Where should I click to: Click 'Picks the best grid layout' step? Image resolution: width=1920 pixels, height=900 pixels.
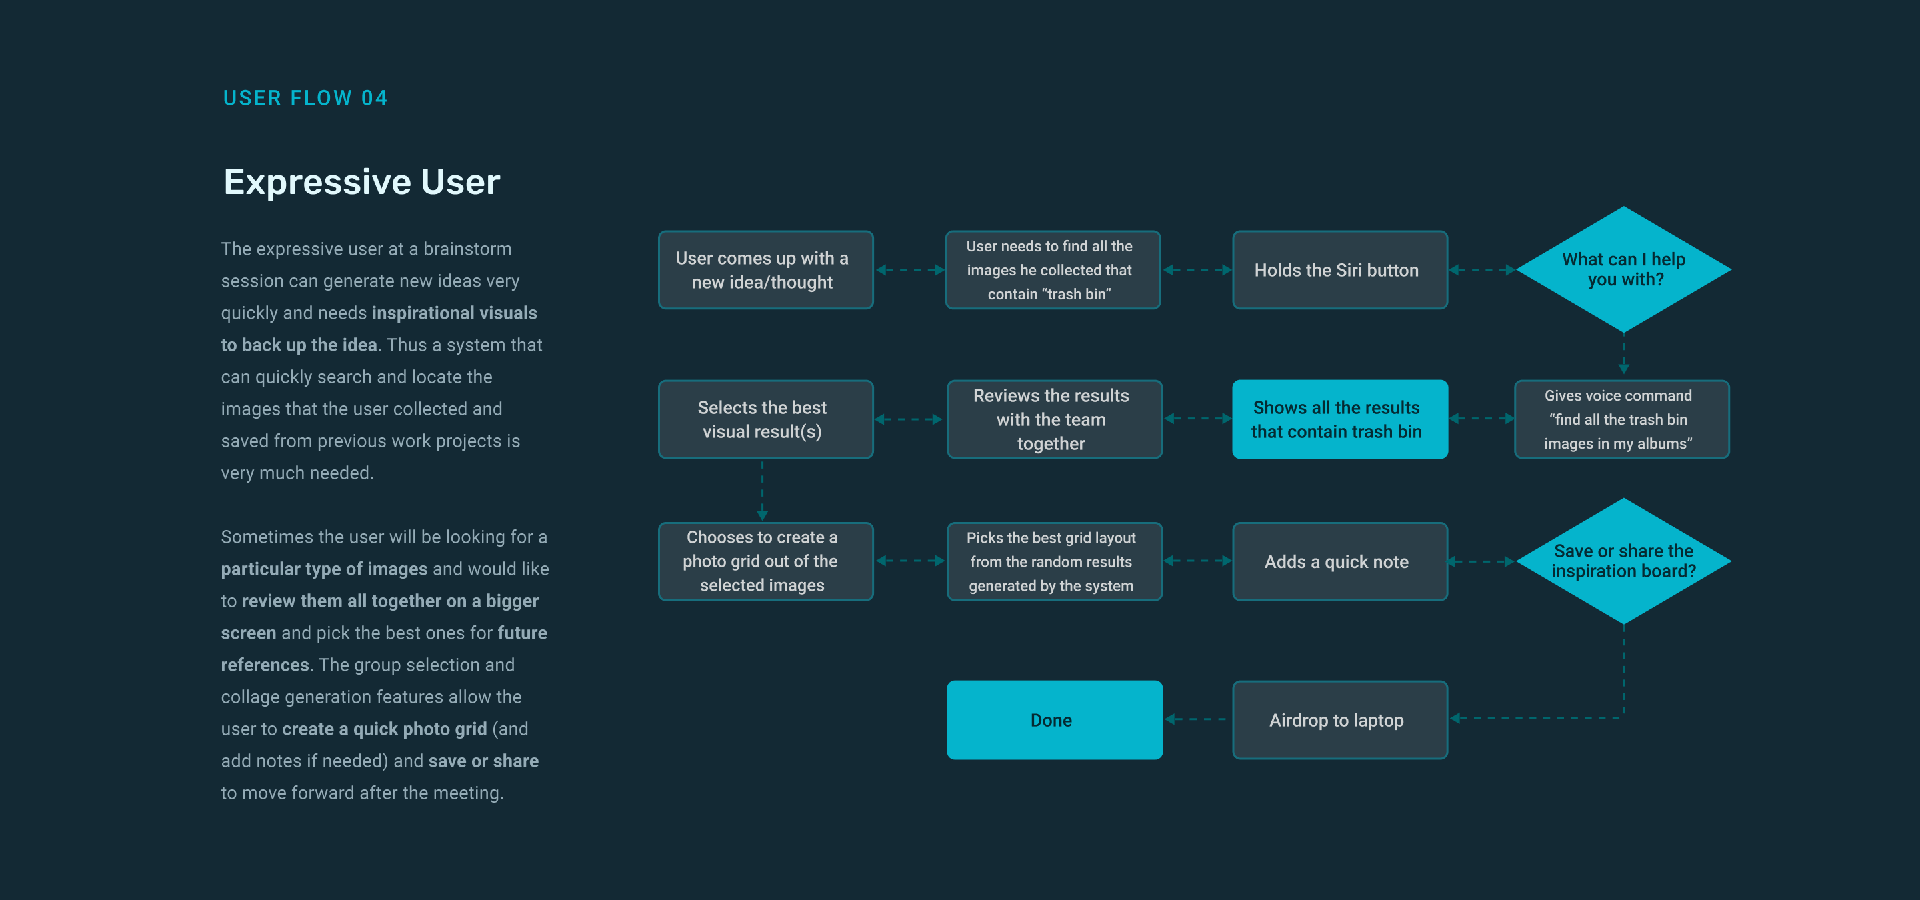1054,561
